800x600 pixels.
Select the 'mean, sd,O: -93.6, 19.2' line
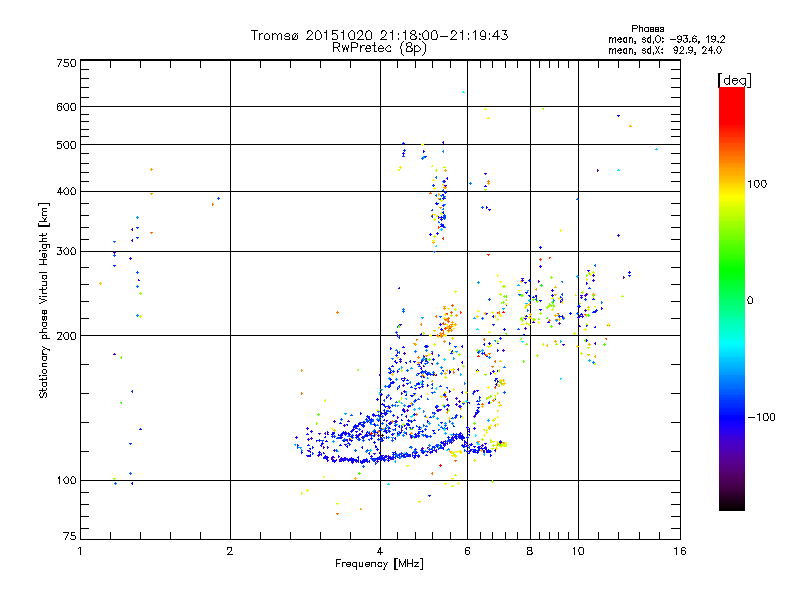coord(666,39)
